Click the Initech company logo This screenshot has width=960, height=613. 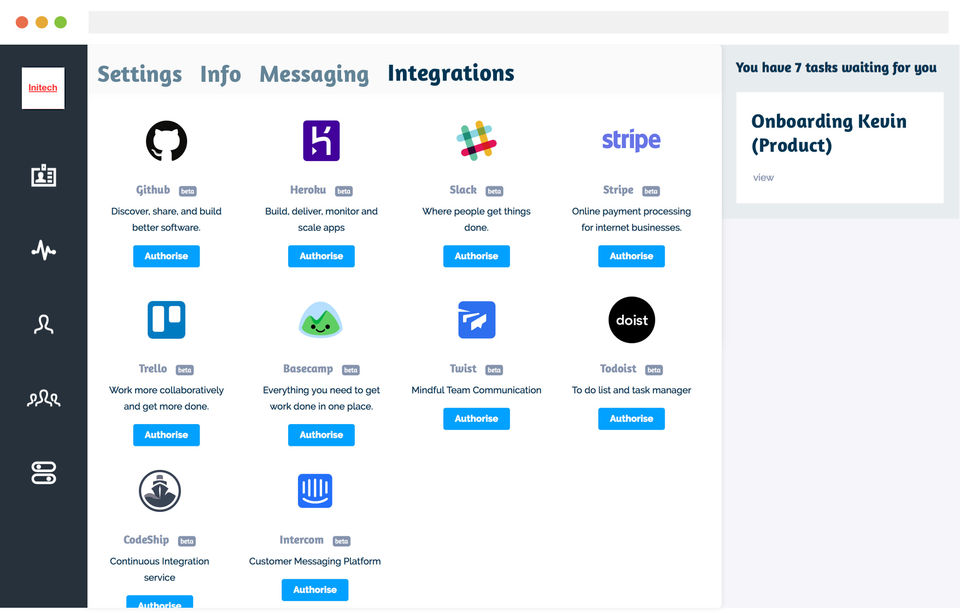point(43,88)
